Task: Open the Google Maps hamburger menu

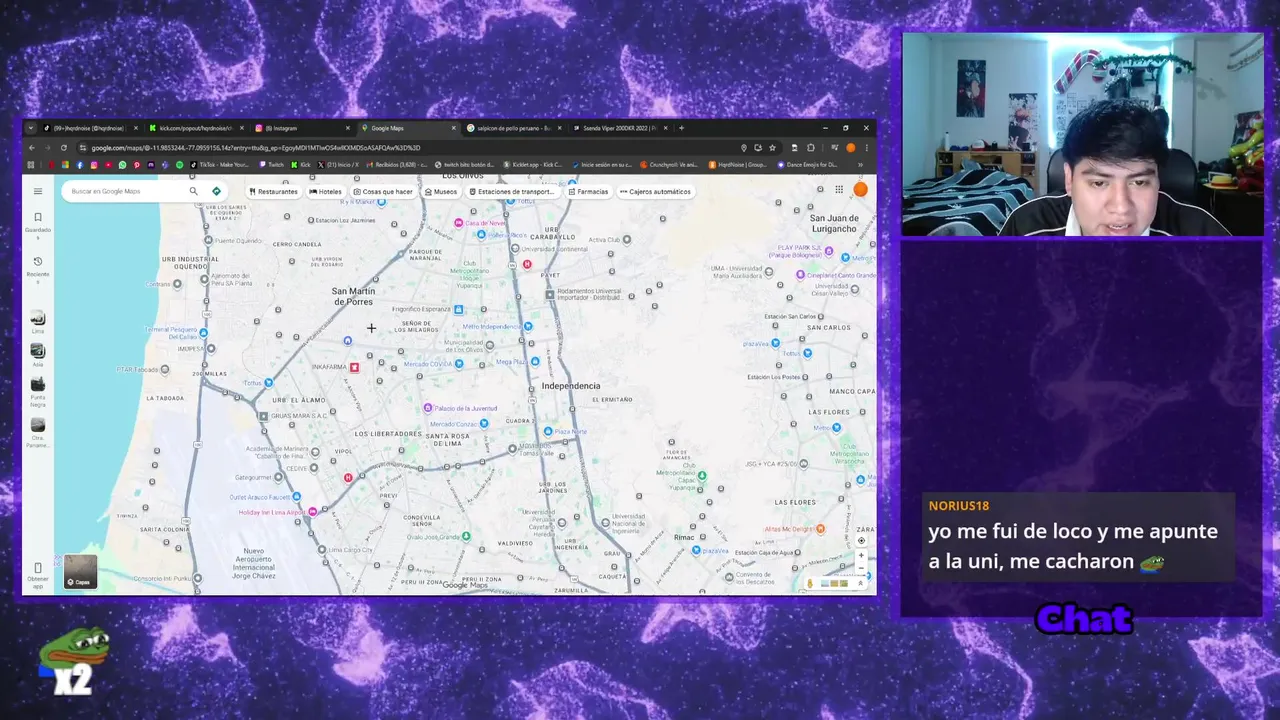Action: (x=38, y=191)
